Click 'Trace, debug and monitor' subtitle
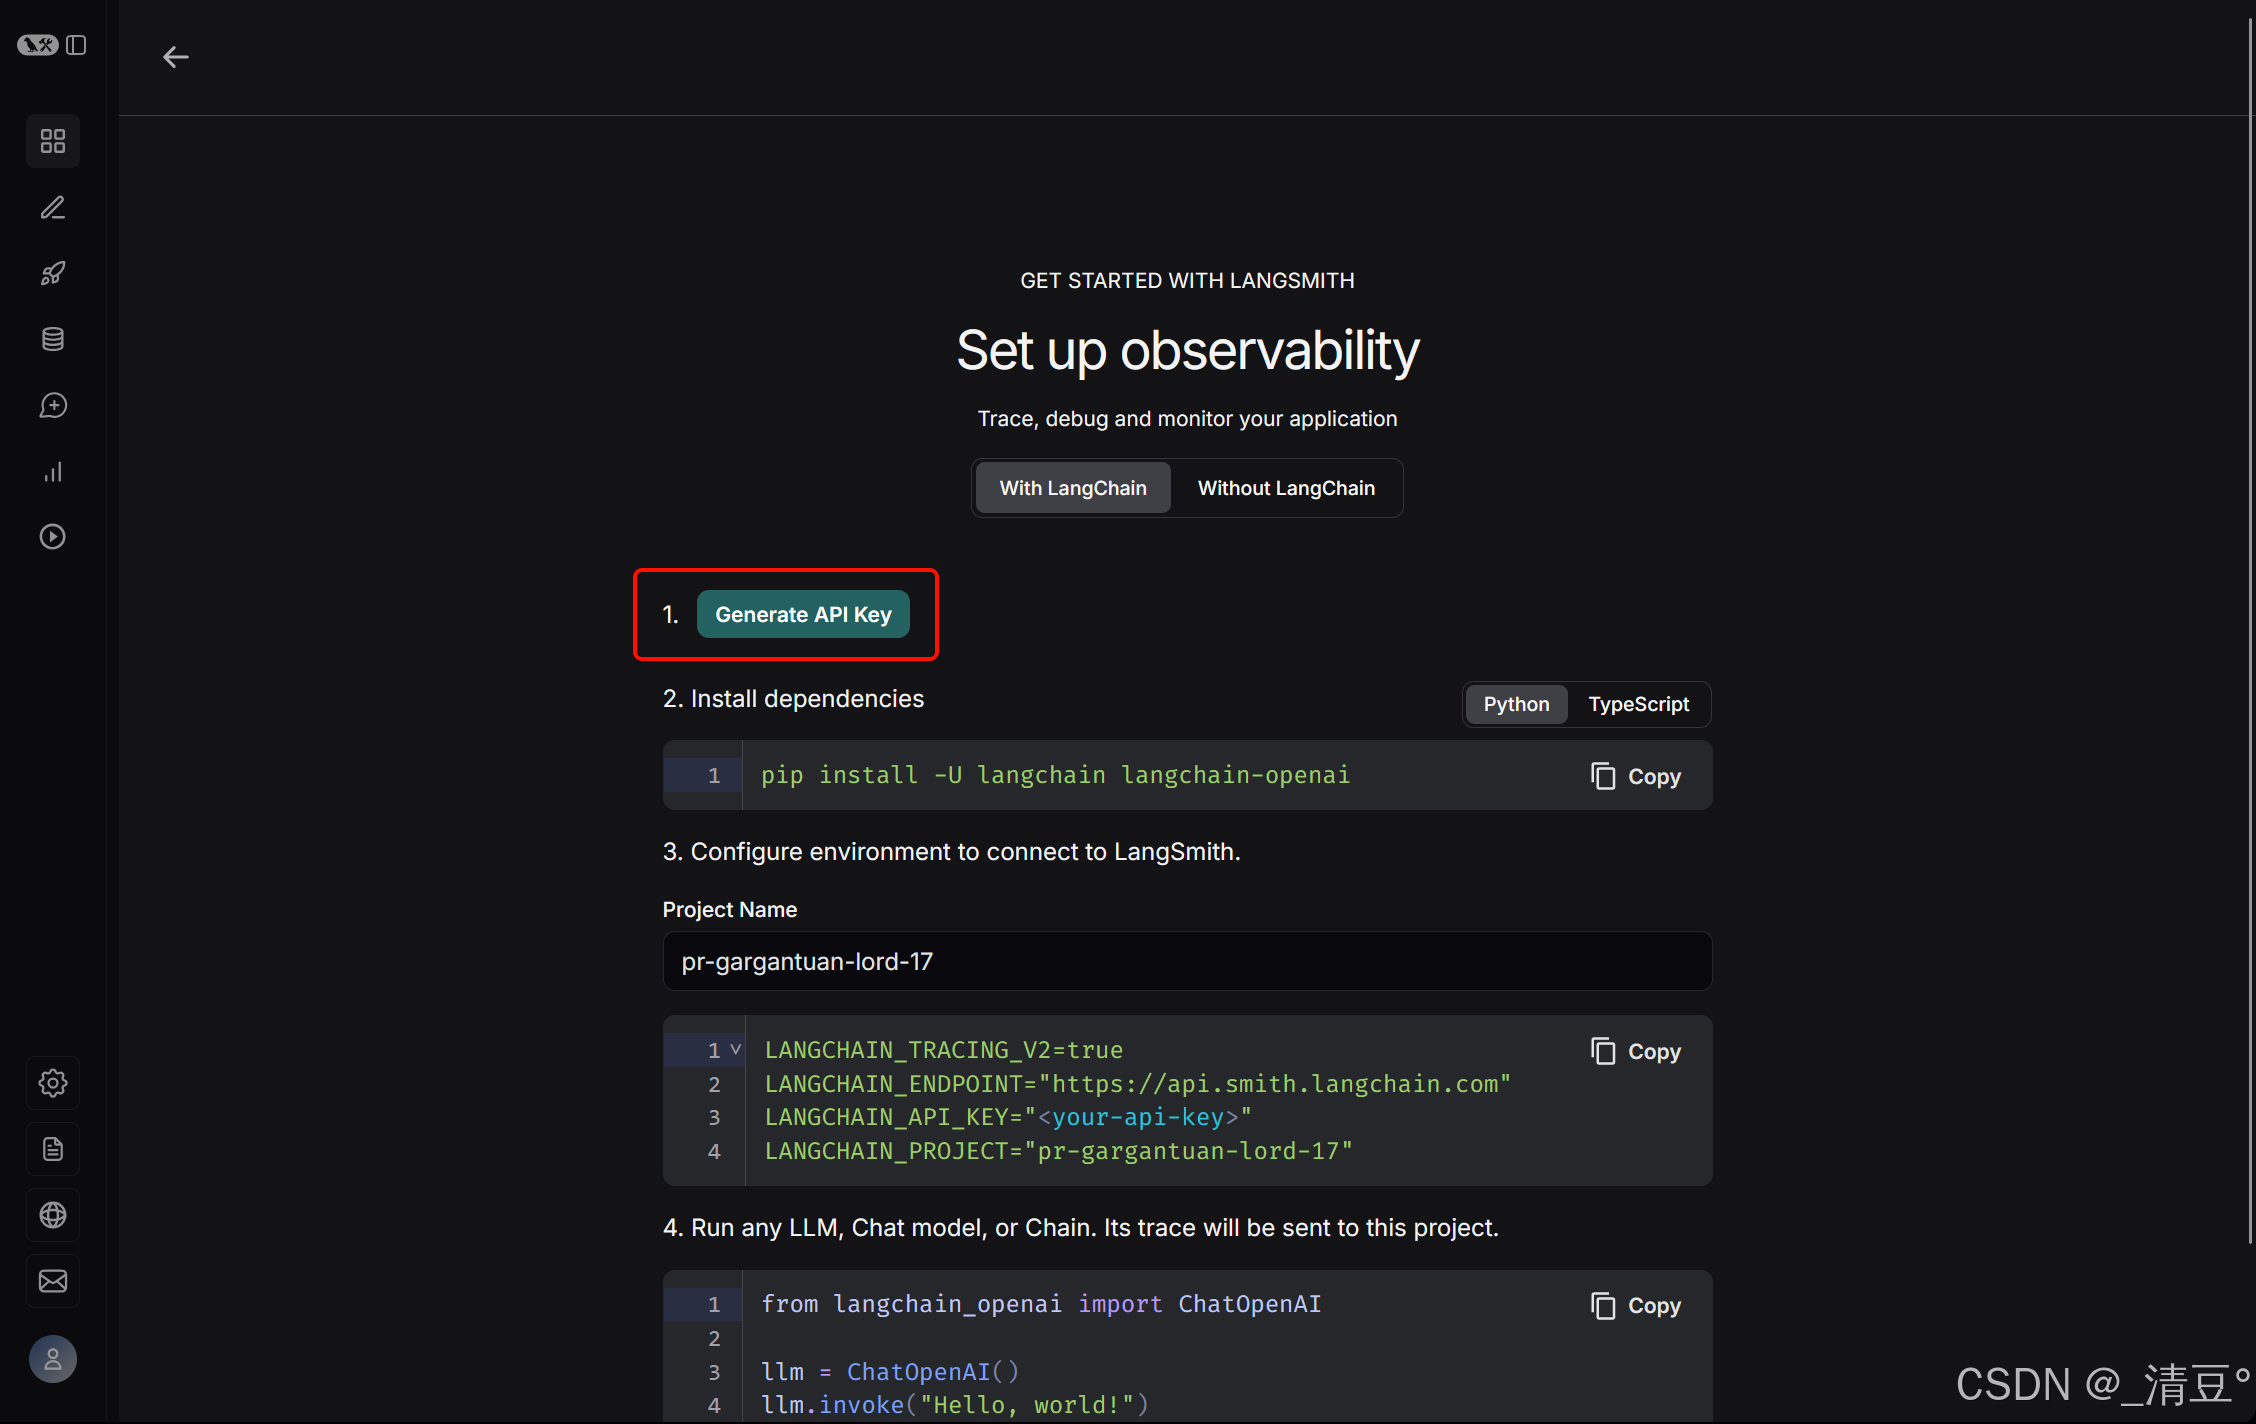 1187,419
